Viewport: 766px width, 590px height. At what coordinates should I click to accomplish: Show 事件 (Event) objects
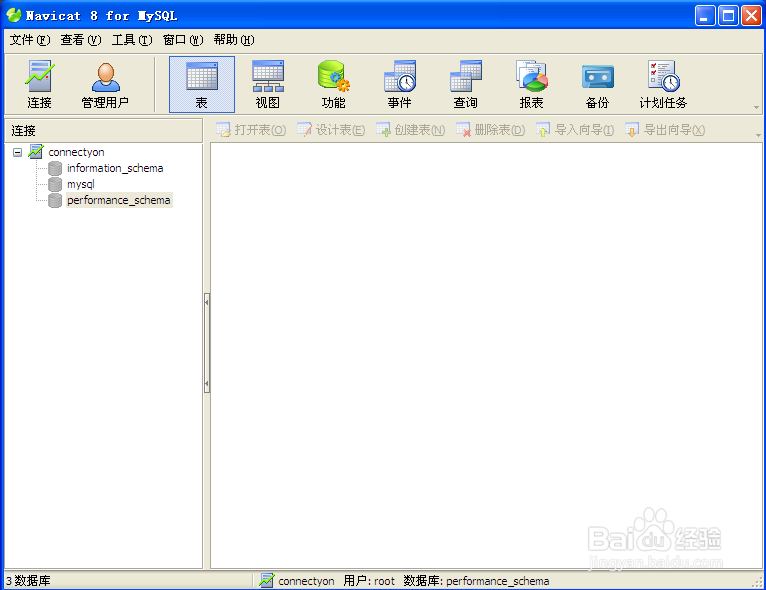[x=400, y=84]
